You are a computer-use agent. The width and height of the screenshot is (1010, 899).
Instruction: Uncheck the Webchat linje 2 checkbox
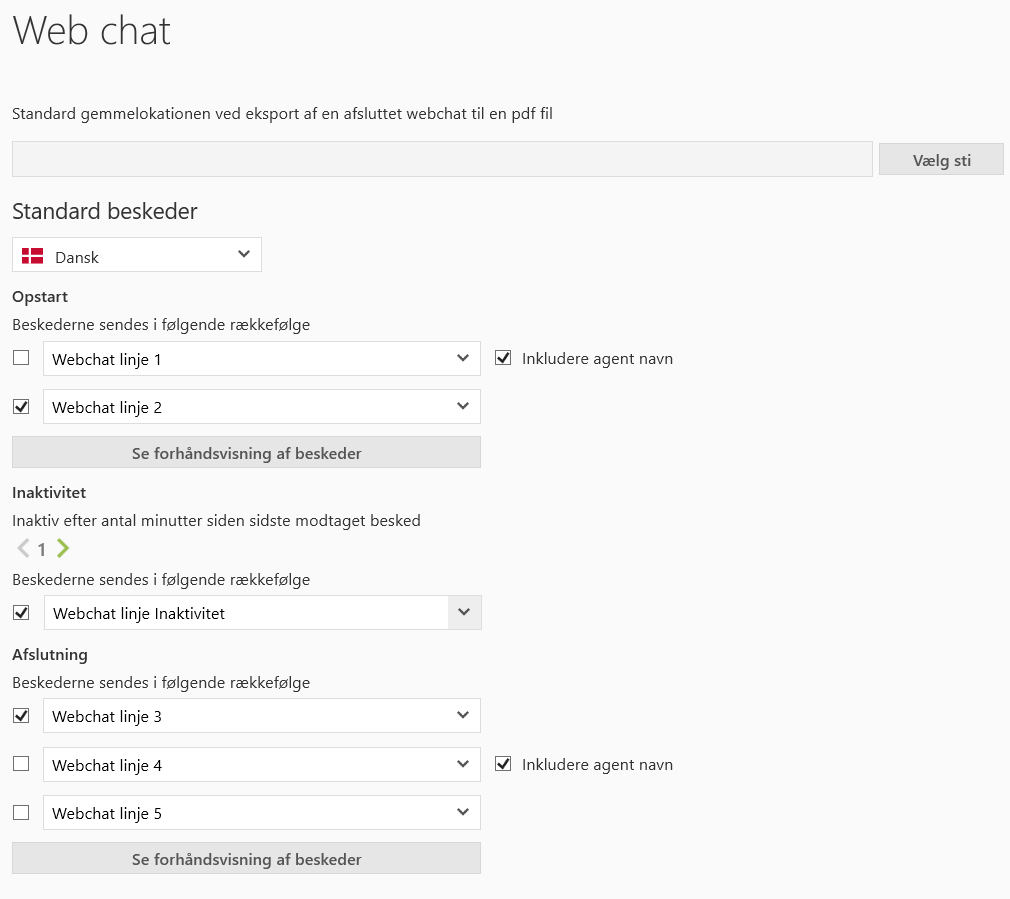(x=21, y=407)
